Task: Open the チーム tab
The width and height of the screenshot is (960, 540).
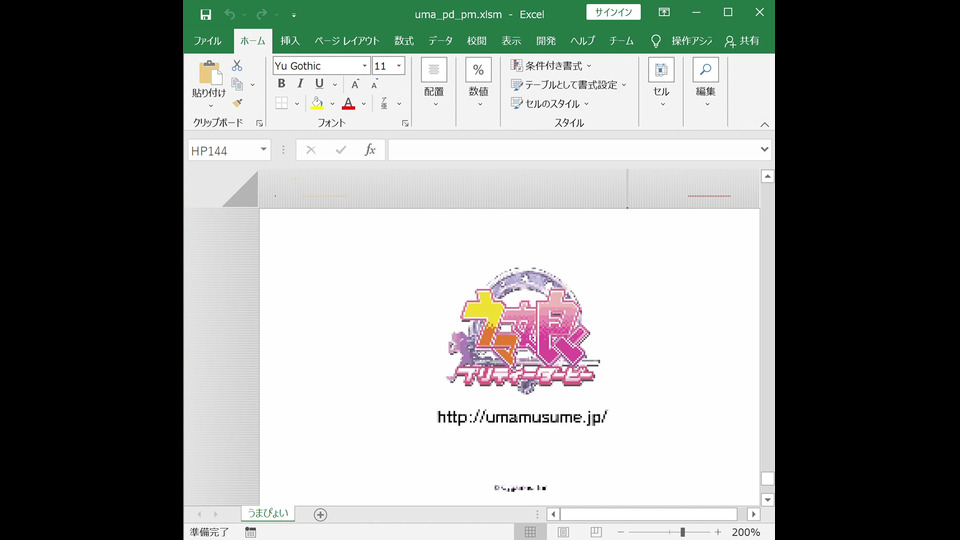Action: [621, 41]
